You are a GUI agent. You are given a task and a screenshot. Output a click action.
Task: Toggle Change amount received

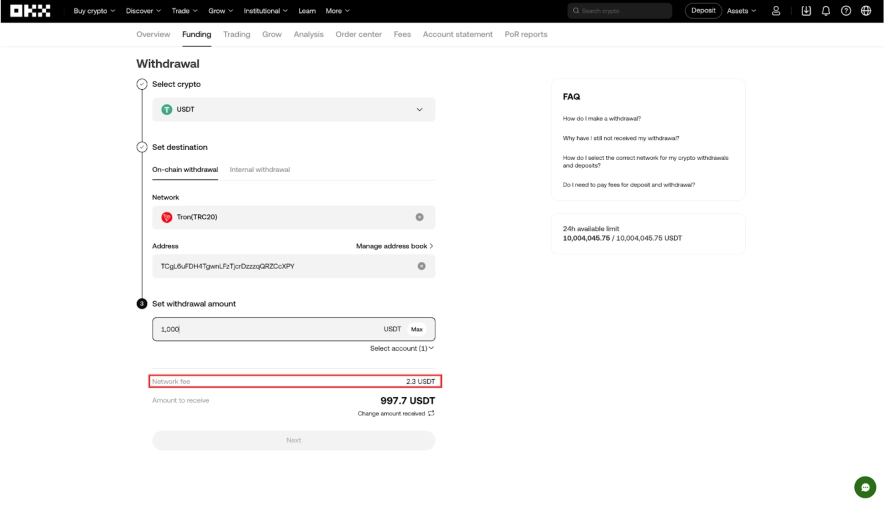[x=396, y=413]
